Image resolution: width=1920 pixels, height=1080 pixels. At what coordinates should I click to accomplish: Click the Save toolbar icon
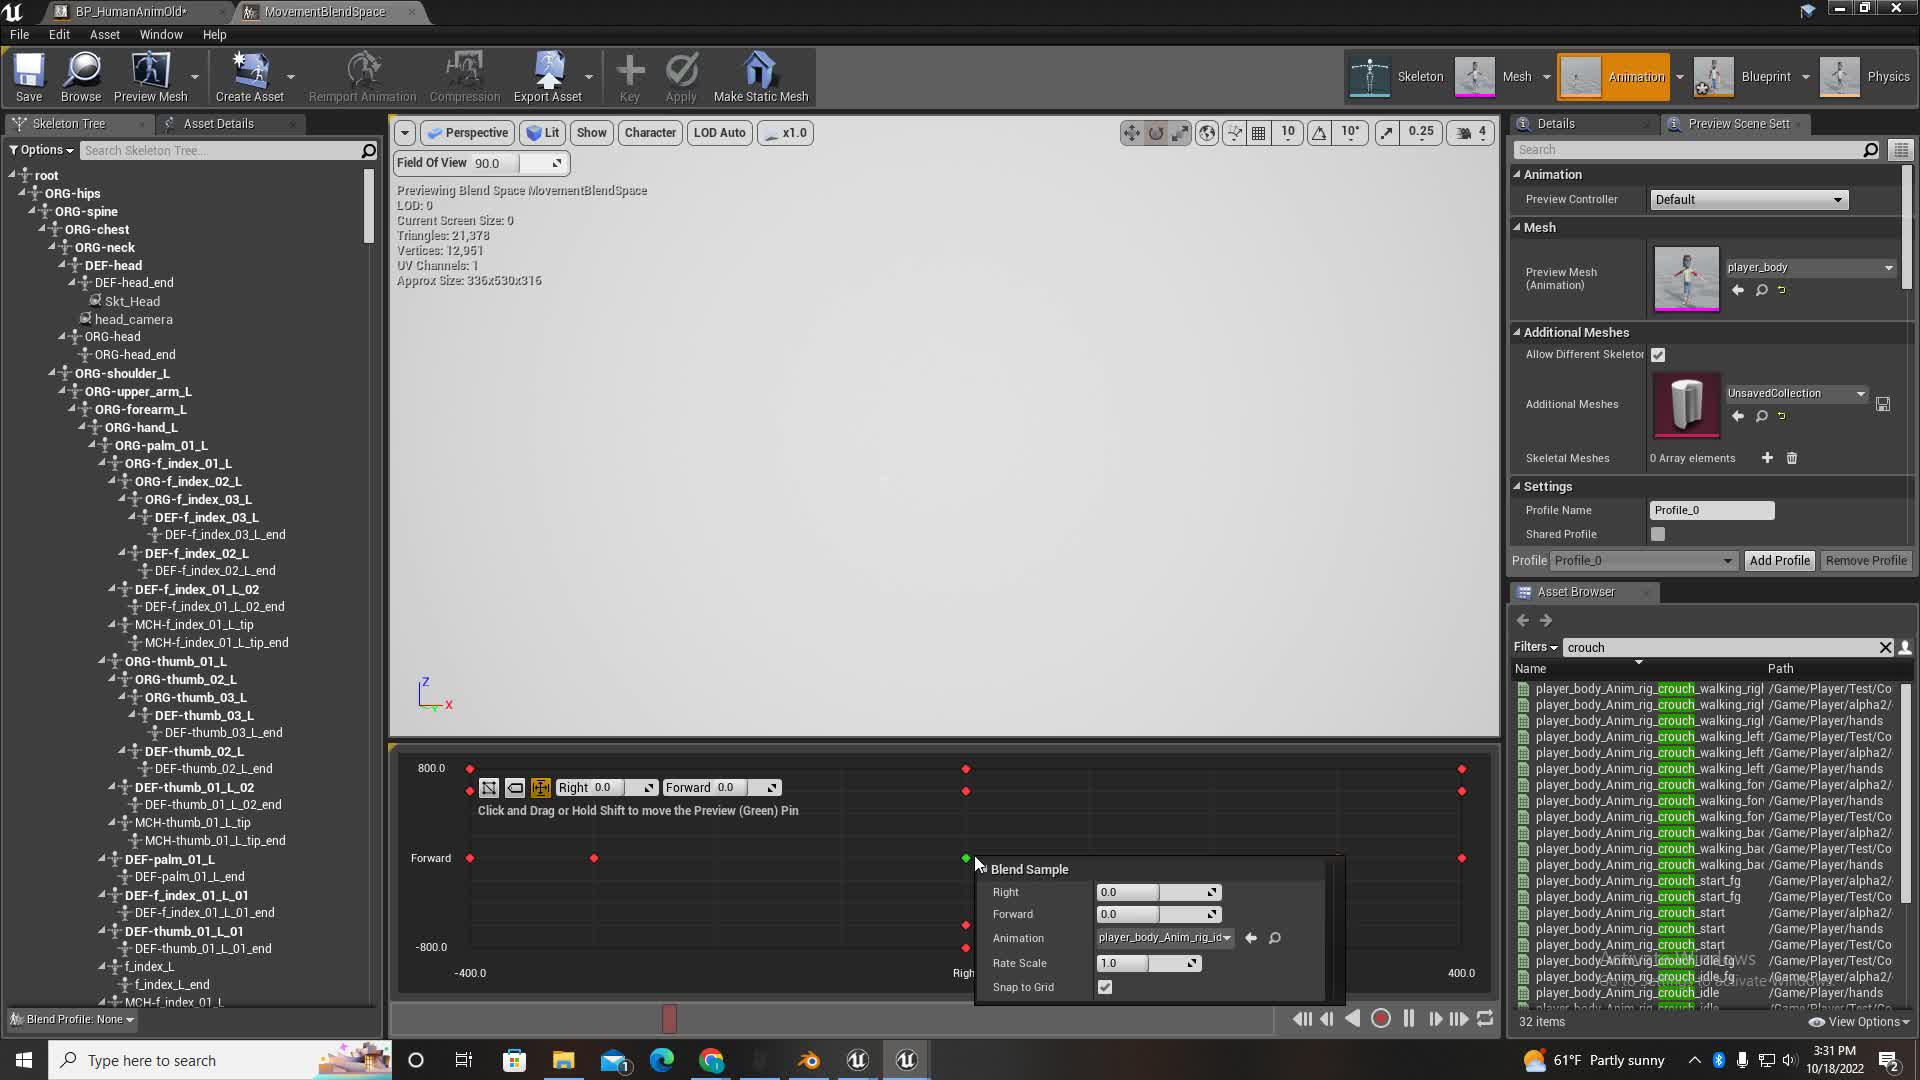[x=29, y=77]
